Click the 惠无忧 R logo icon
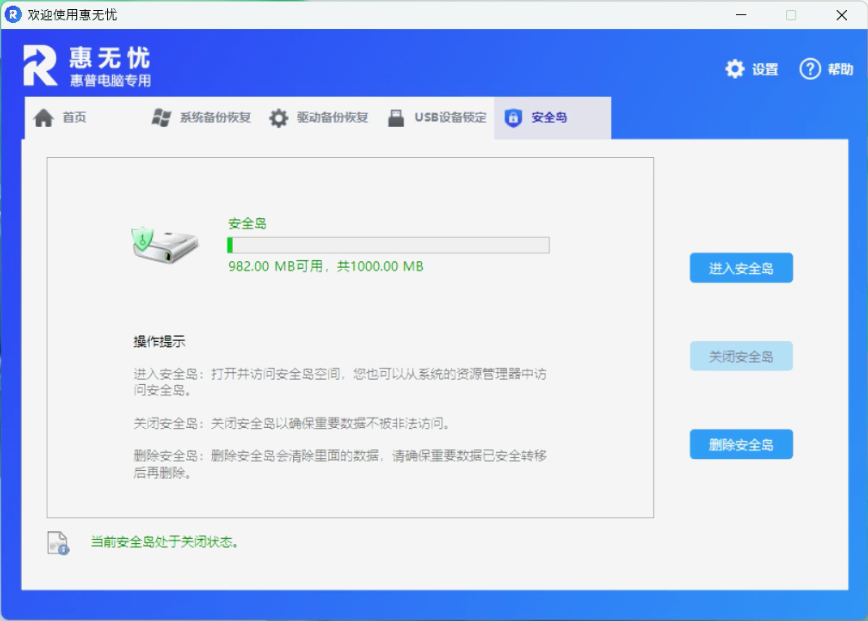 tap(41, 66)
